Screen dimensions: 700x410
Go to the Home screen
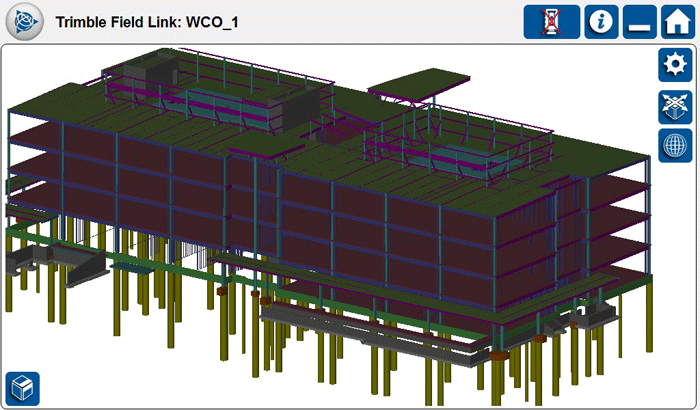point(675,22)
